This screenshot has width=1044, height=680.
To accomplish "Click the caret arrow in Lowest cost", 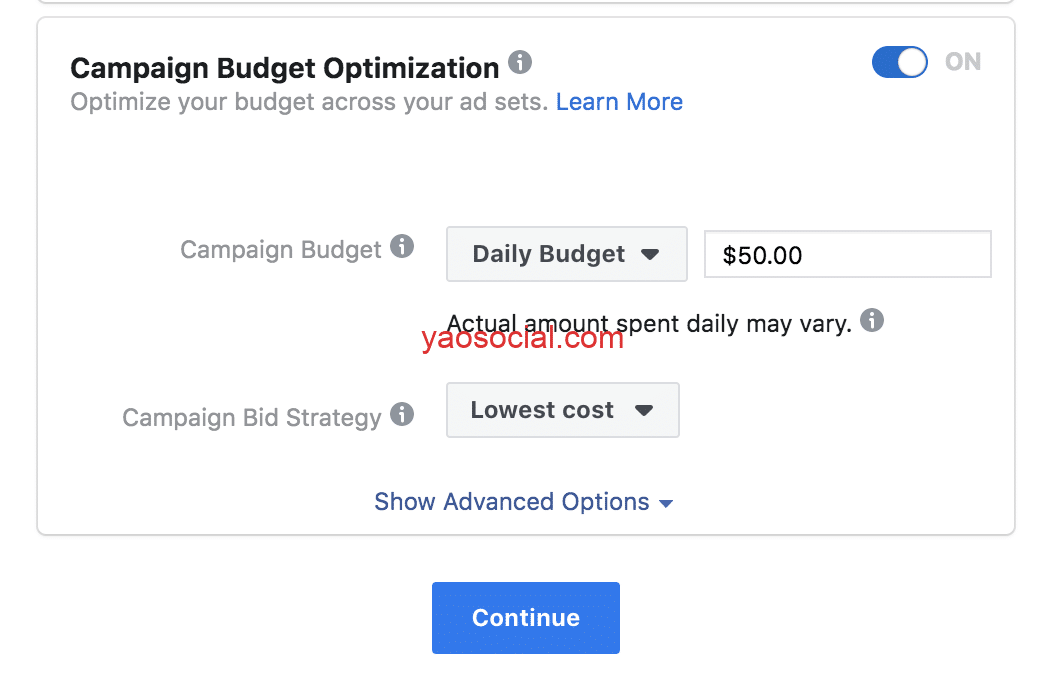I will point(644,410).
